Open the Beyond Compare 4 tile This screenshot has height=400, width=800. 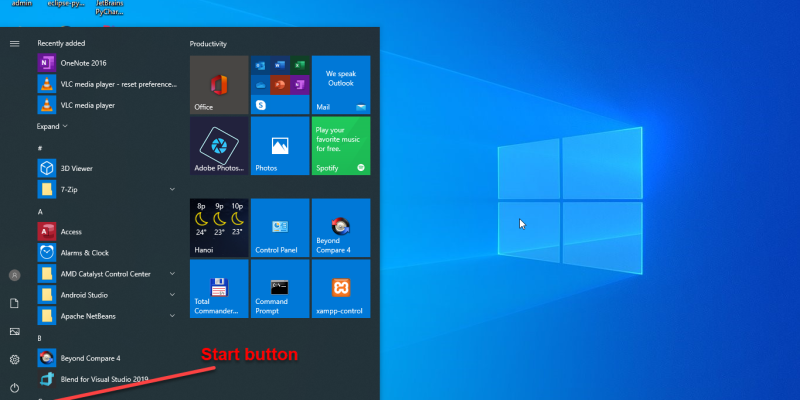341,227
